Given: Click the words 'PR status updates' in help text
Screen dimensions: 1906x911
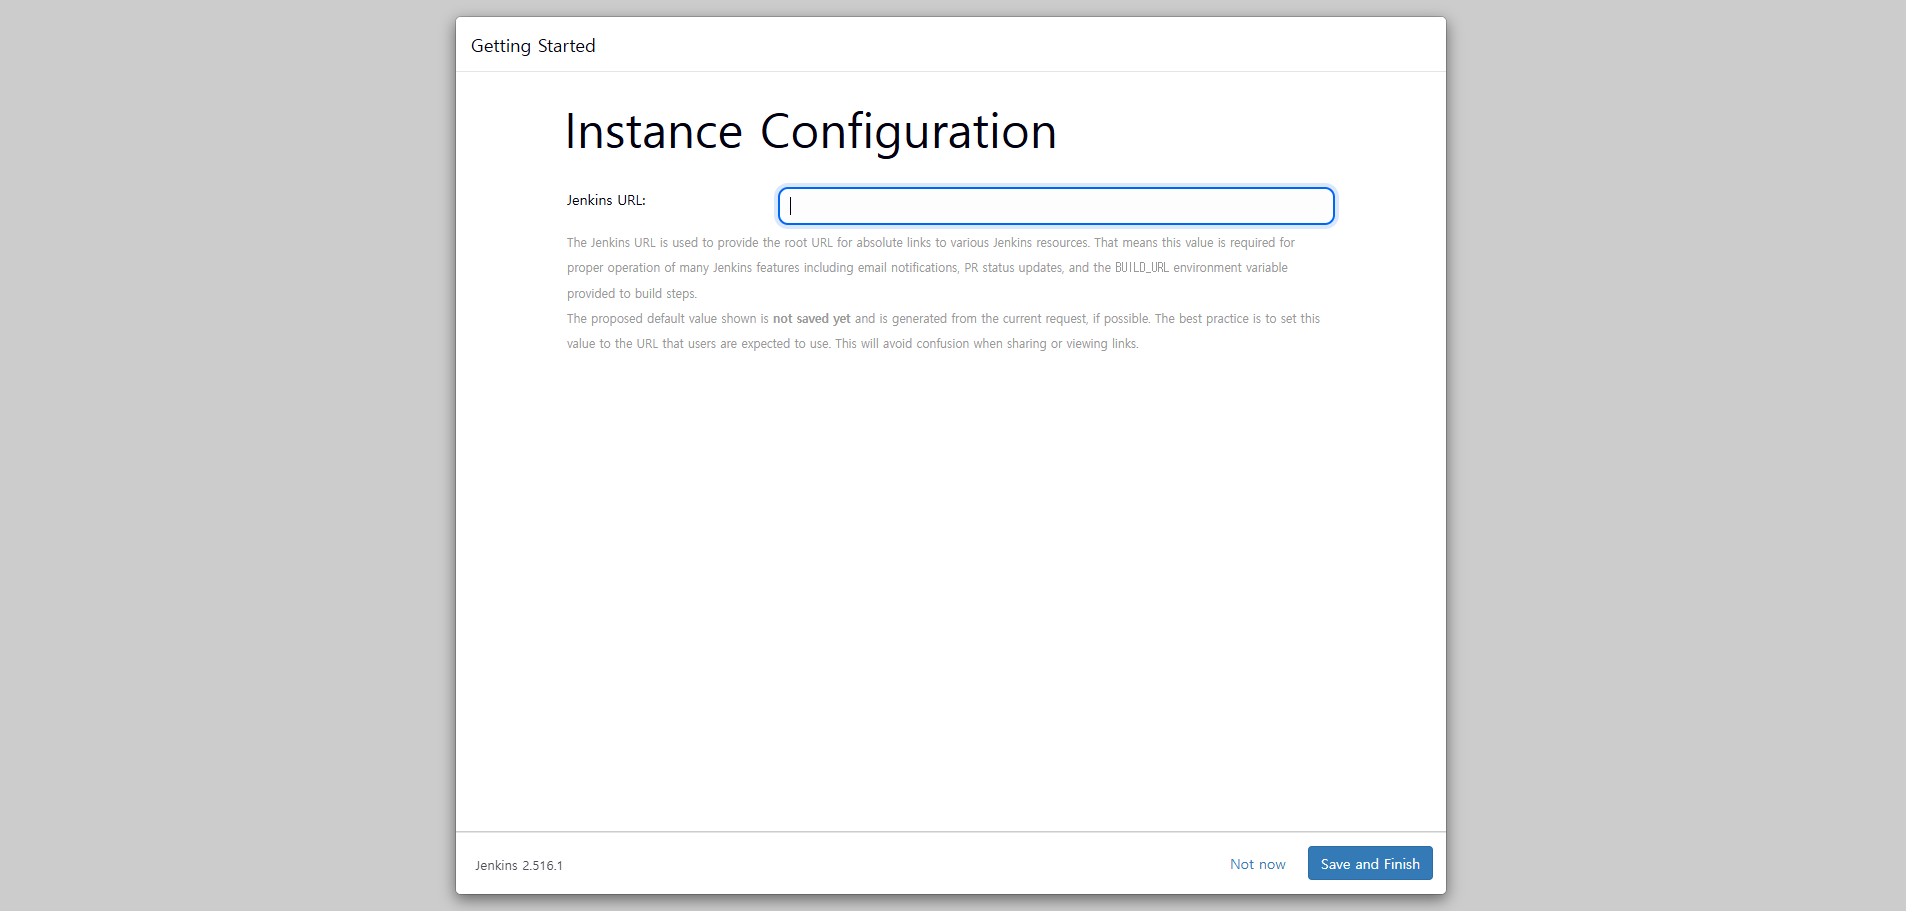Looking at the screenshot, I should click(1013, 268).
